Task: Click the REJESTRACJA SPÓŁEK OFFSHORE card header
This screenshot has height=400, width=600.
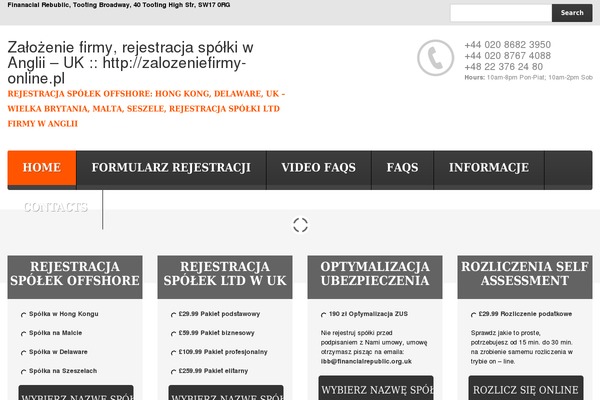Action: tap(75, 277)
